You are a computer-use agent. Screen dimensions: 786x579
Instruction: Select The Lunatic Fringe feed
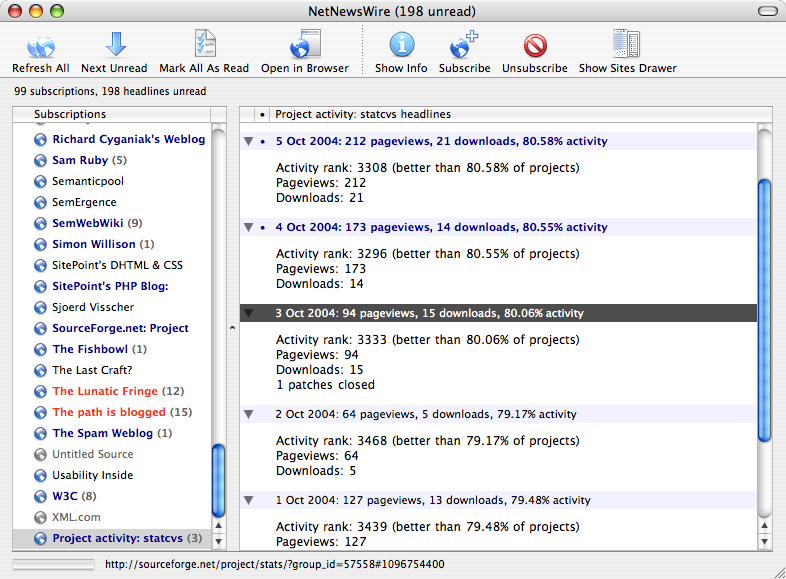point(104,391)
